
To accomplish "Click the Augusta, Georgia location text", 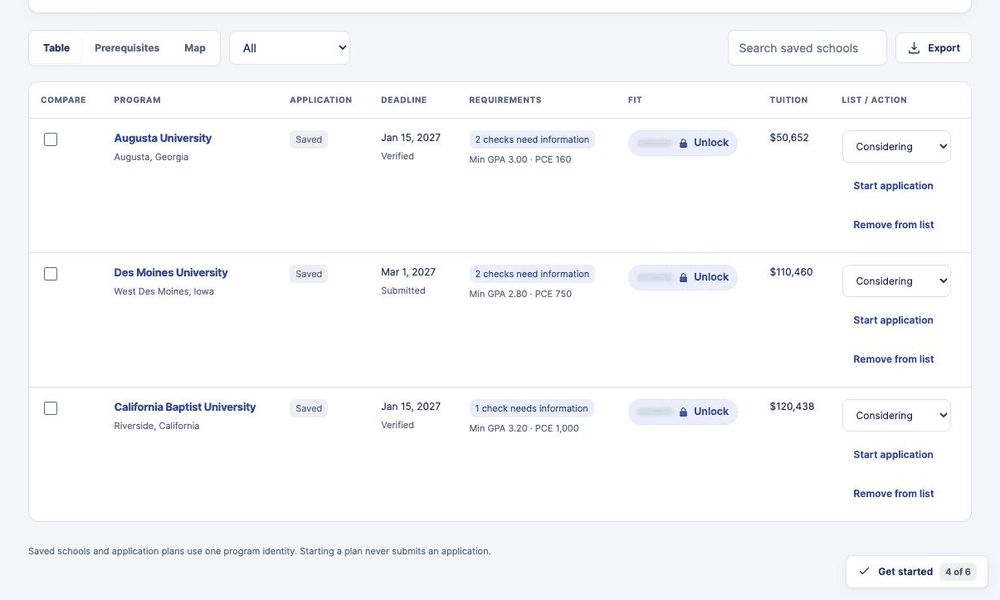I will 151,157.
